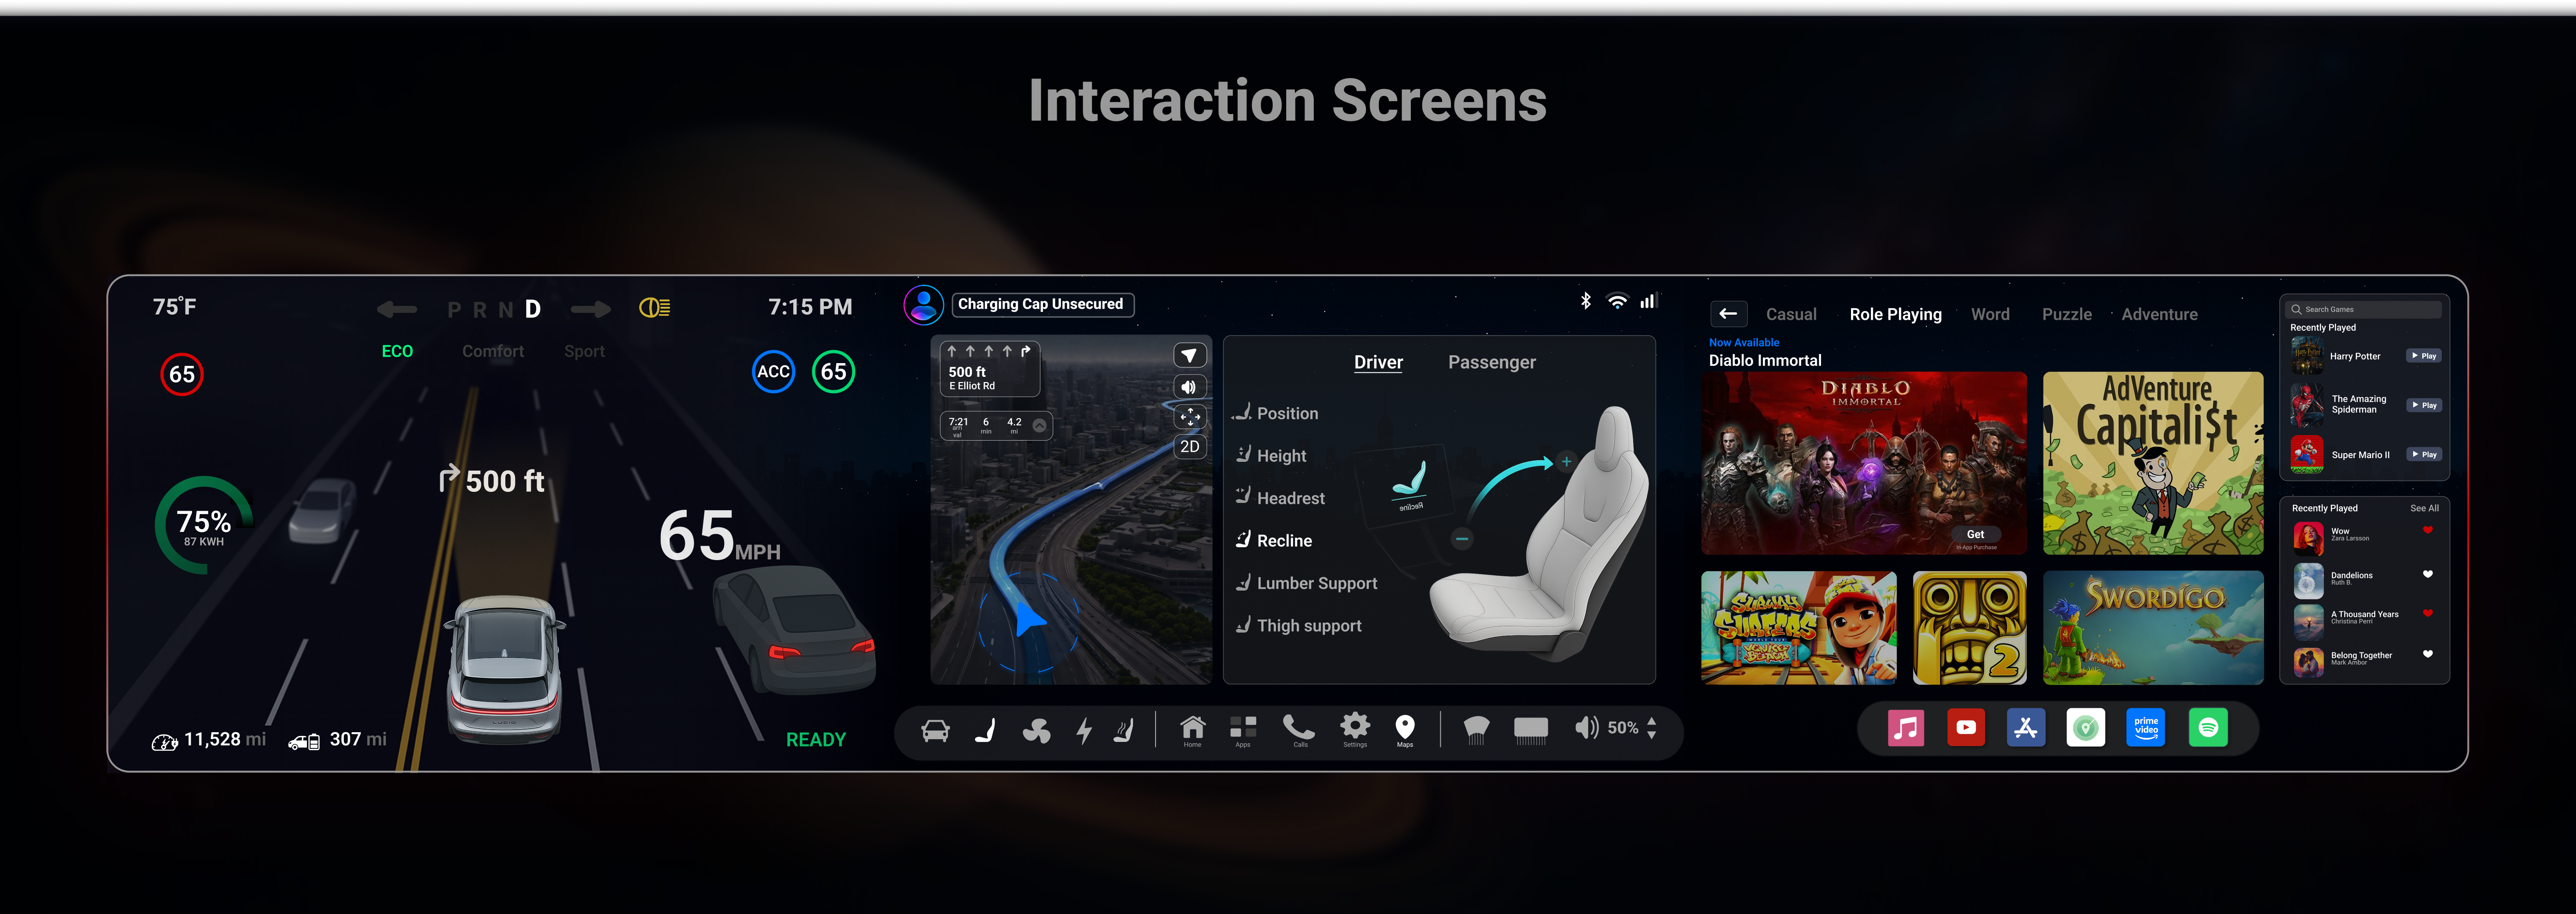Switch to the Passenger seat tab

(x=1491, y=362)
